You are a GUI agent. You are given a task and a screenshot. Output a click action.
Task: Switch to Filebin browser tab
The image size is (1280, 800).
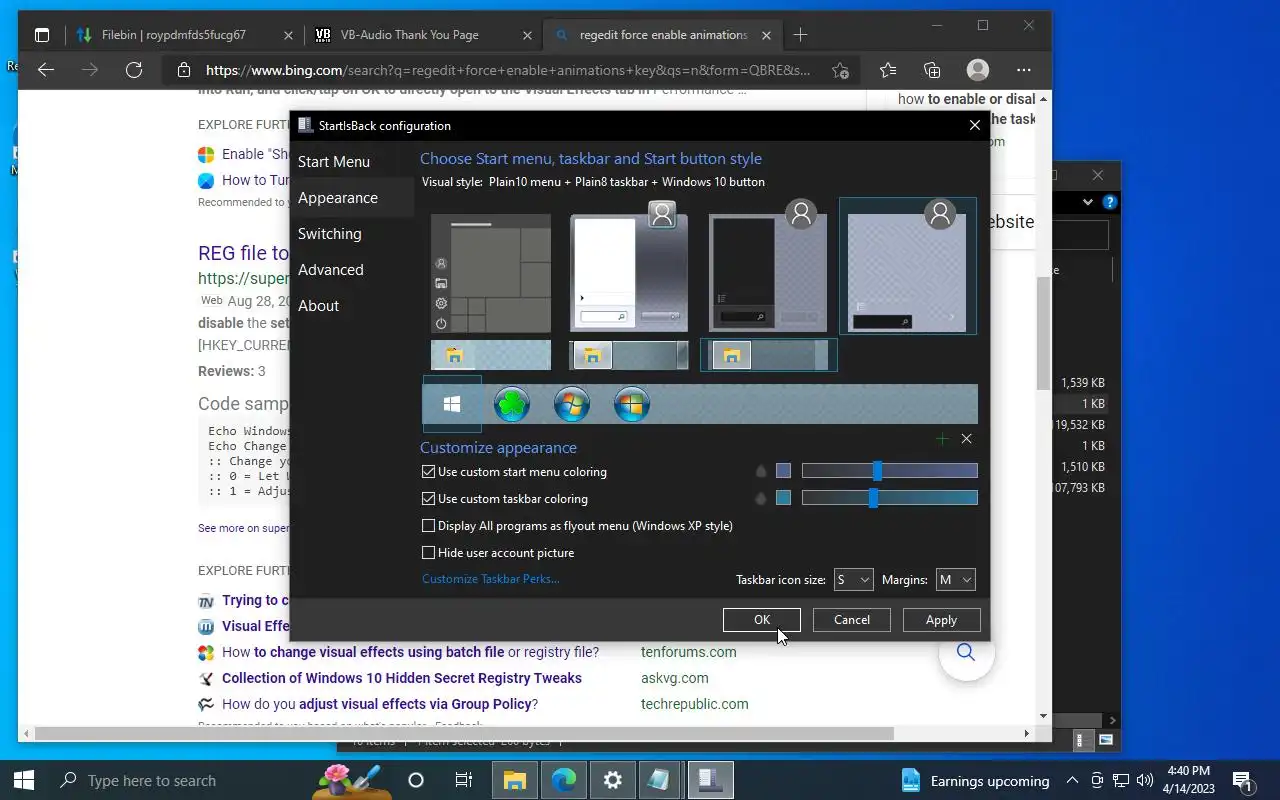pos(185,35)
